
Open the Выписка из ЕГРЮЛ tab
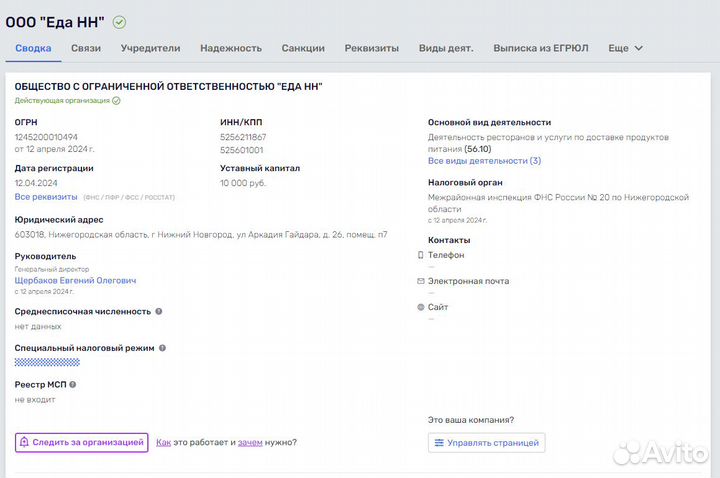click(x=541, y=48)
